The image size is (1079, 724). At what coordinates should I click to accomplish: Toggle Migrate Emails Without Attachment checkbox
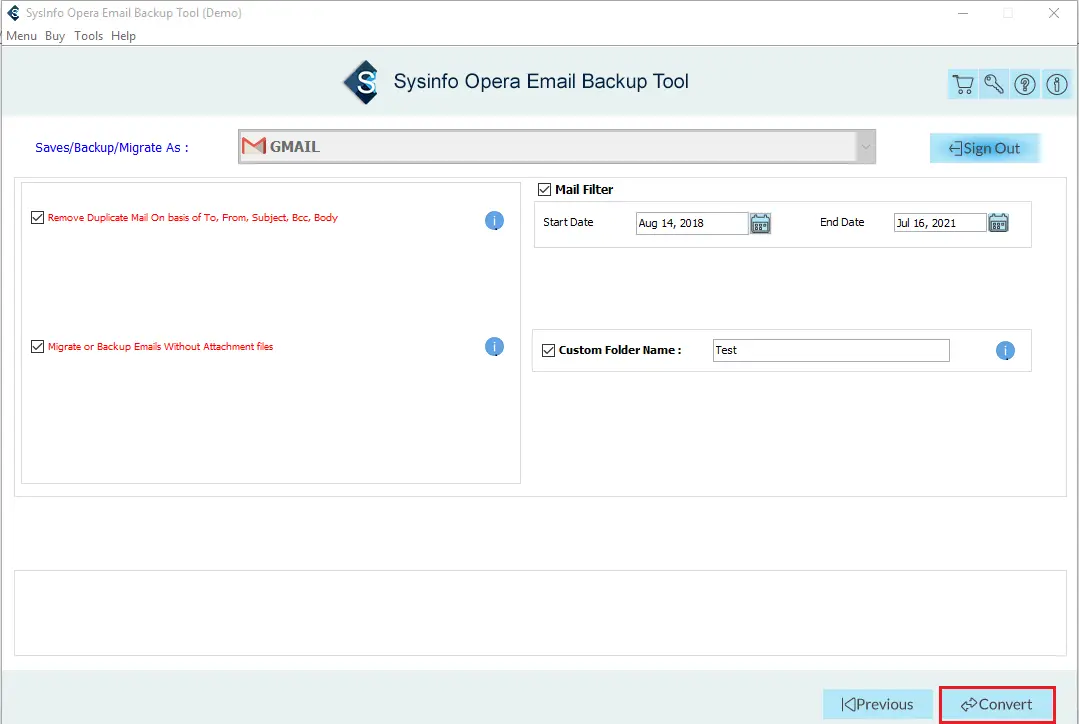pyautogui.click(x=38, y=347)
